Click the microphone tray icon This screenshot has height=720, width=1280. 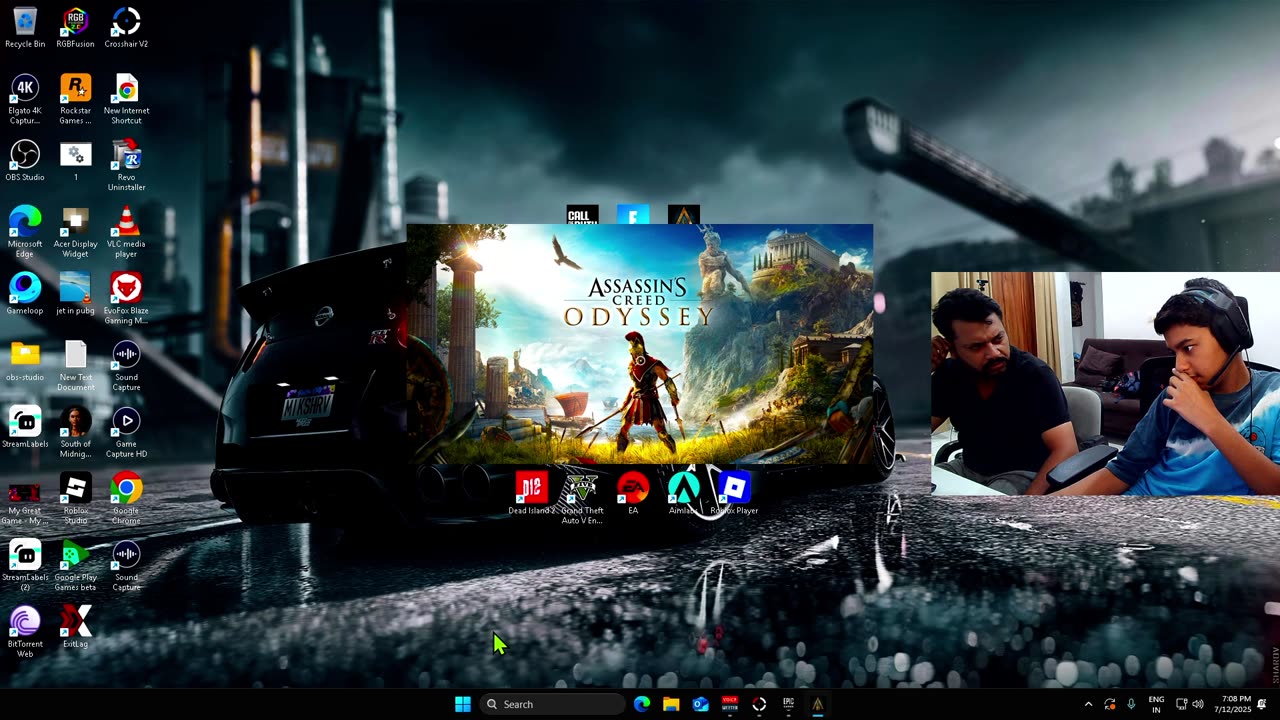tap(1131, 704)
